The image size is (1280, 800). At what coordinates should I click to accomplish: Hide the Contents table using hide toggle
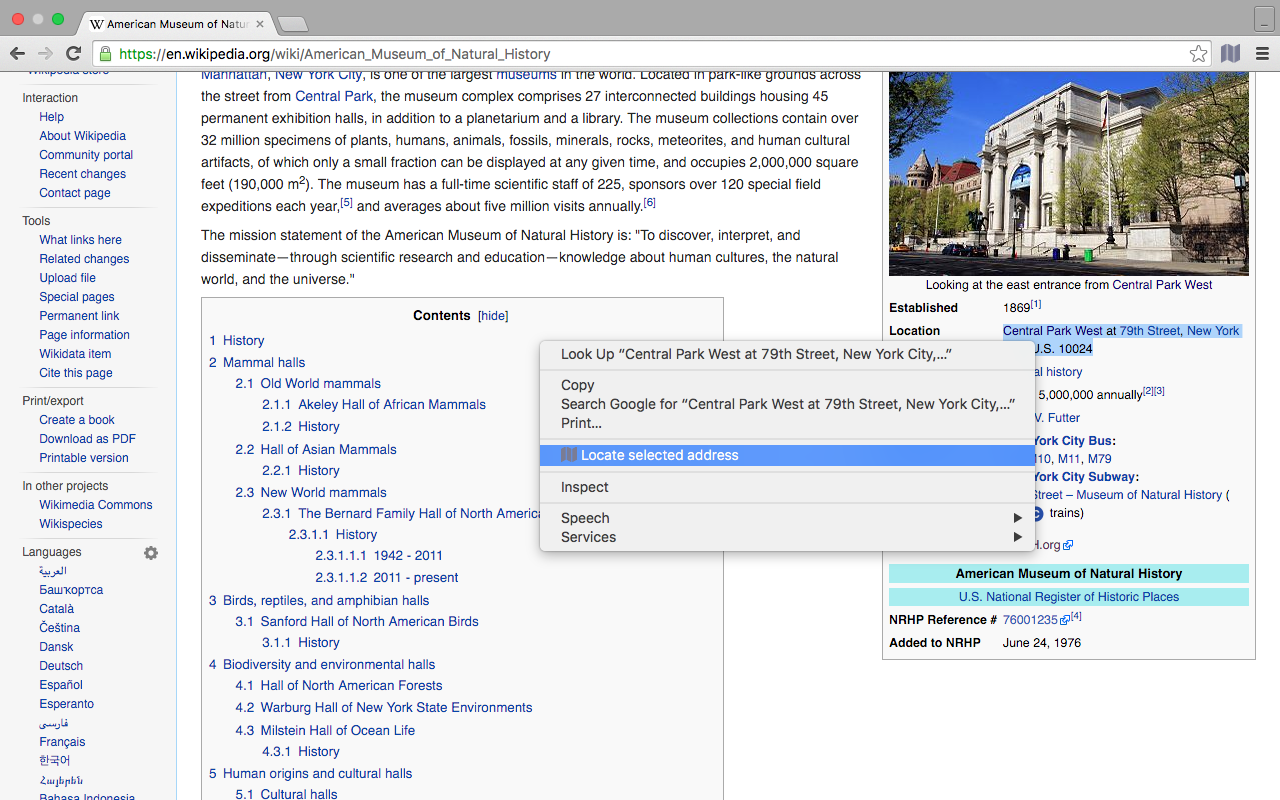point(493,316)
